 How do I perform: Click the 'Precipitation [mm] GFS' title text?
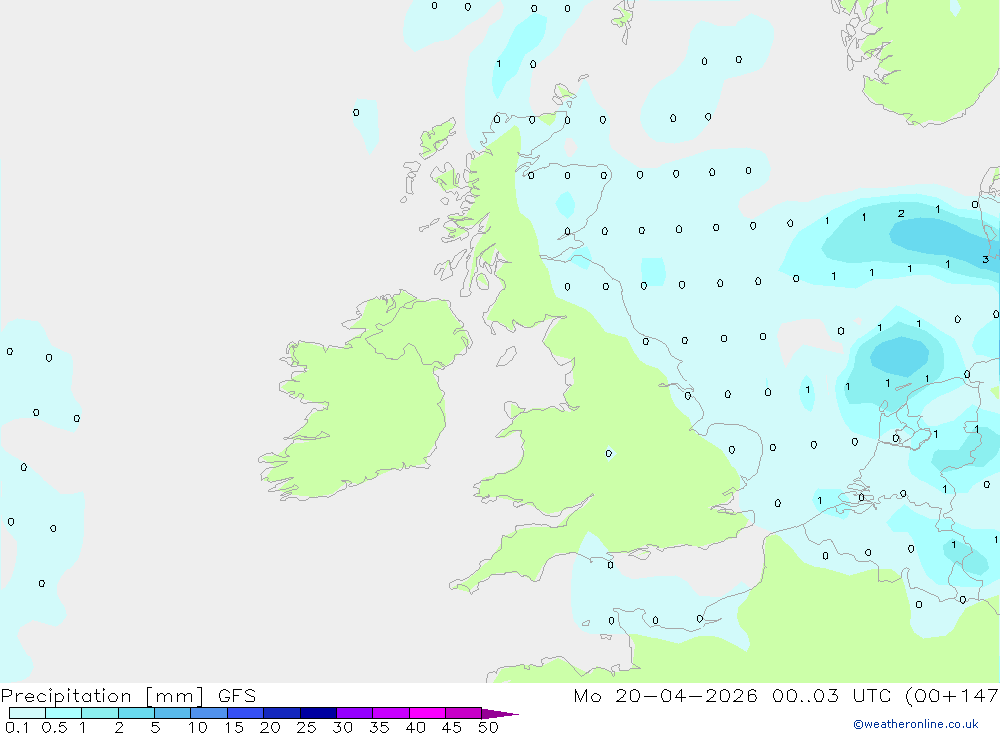pos(128,696)
